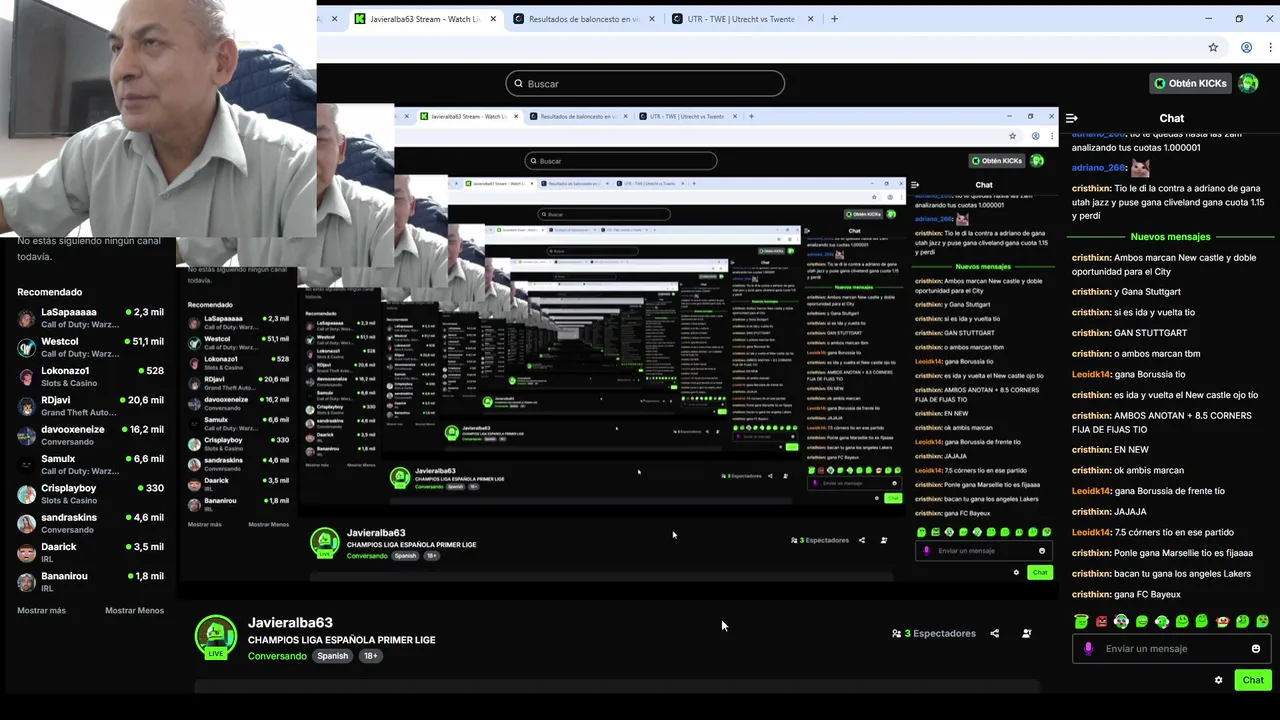
Task: Jump to Nuevos mensajes marker in chat
Action: click(1170, 237)
